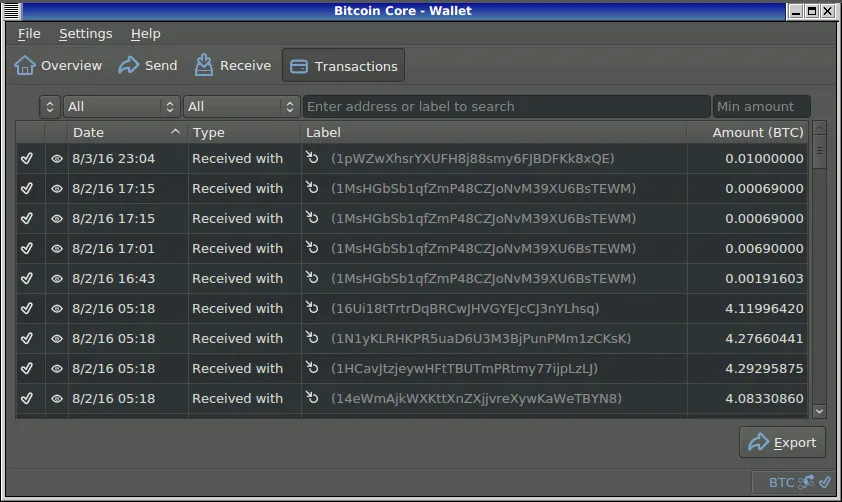Open the Settings menu
The image size is (842, 502).
85,34
